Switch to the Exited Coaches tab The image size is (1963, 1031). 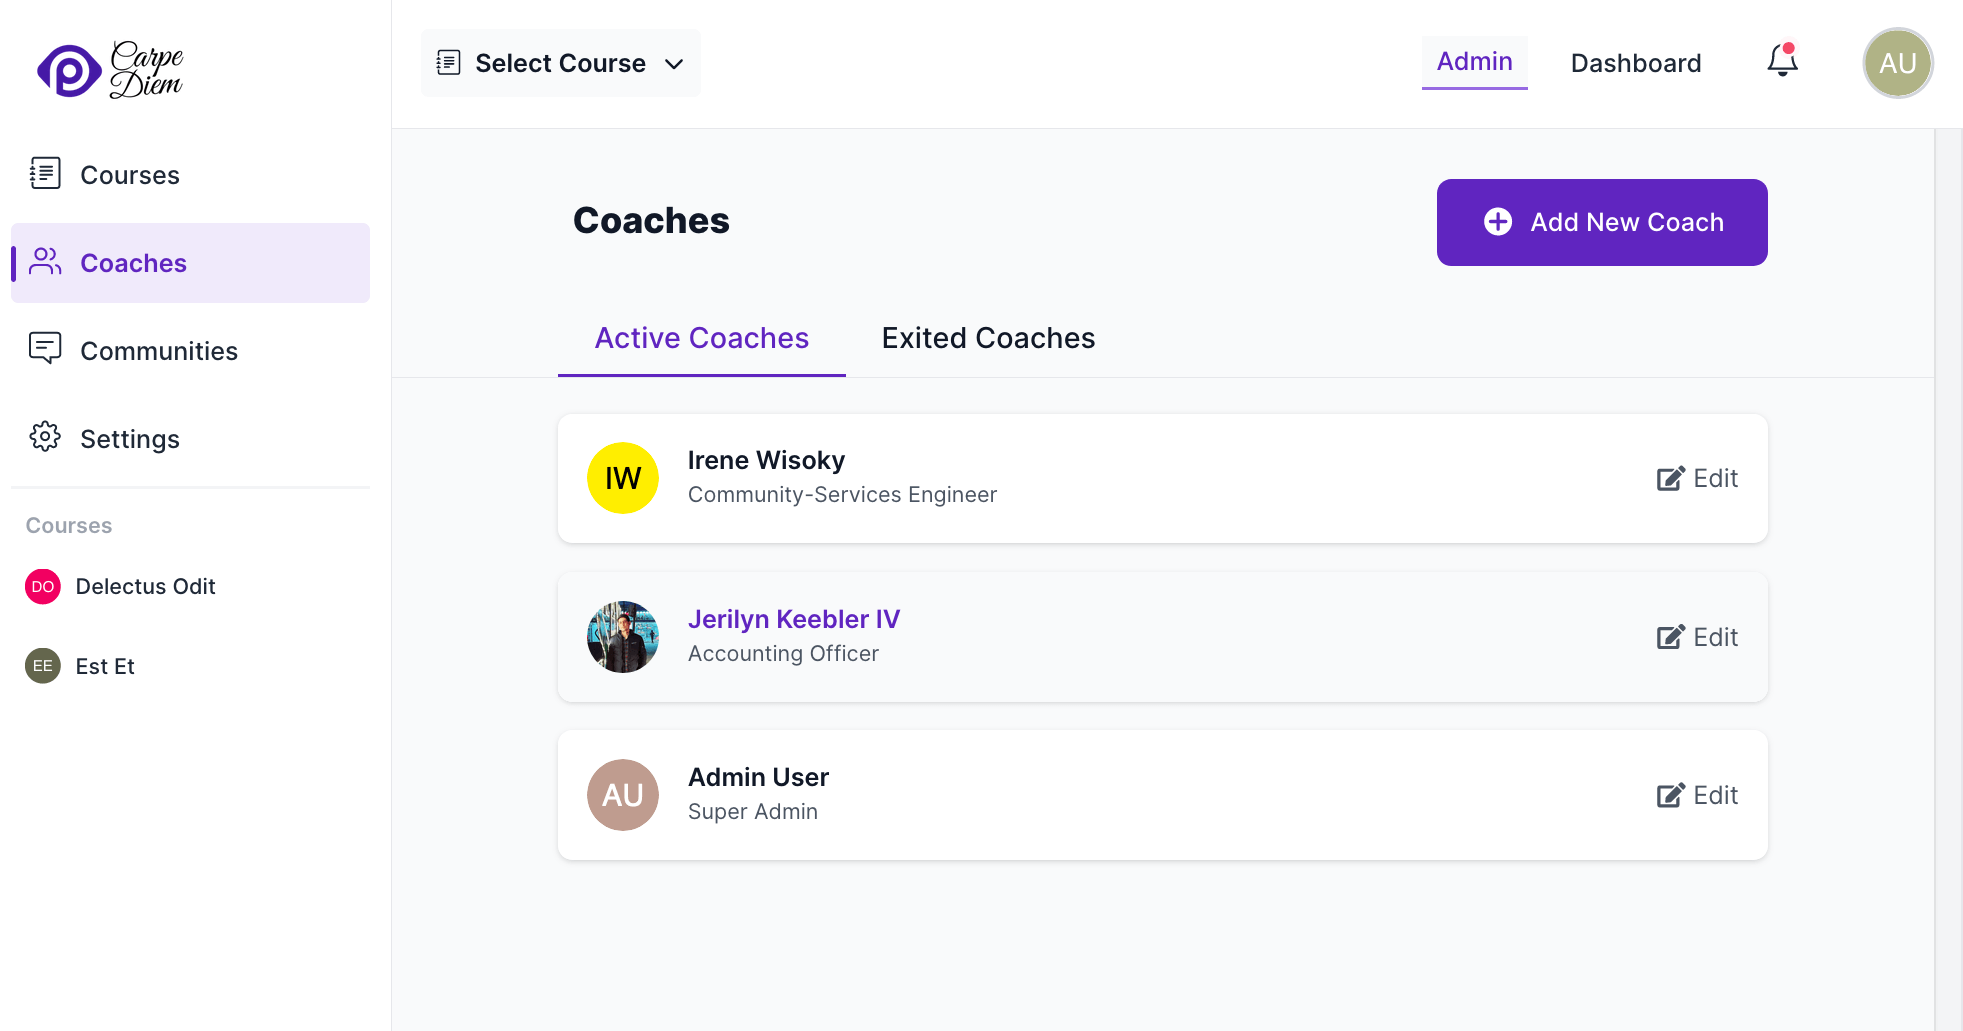pyautogui.click(x=987, y=338)
